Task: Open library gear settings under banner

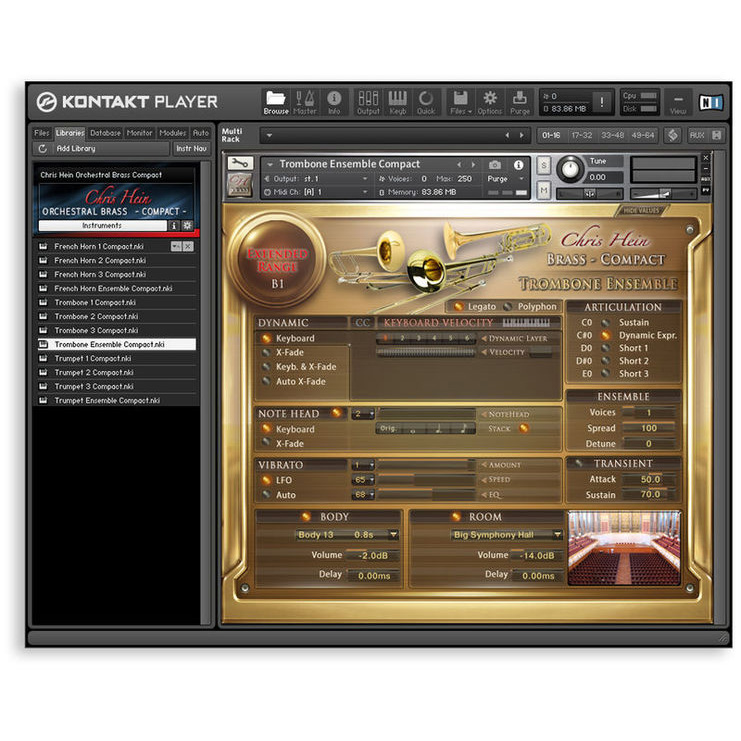Action: (x=187, y=226)
